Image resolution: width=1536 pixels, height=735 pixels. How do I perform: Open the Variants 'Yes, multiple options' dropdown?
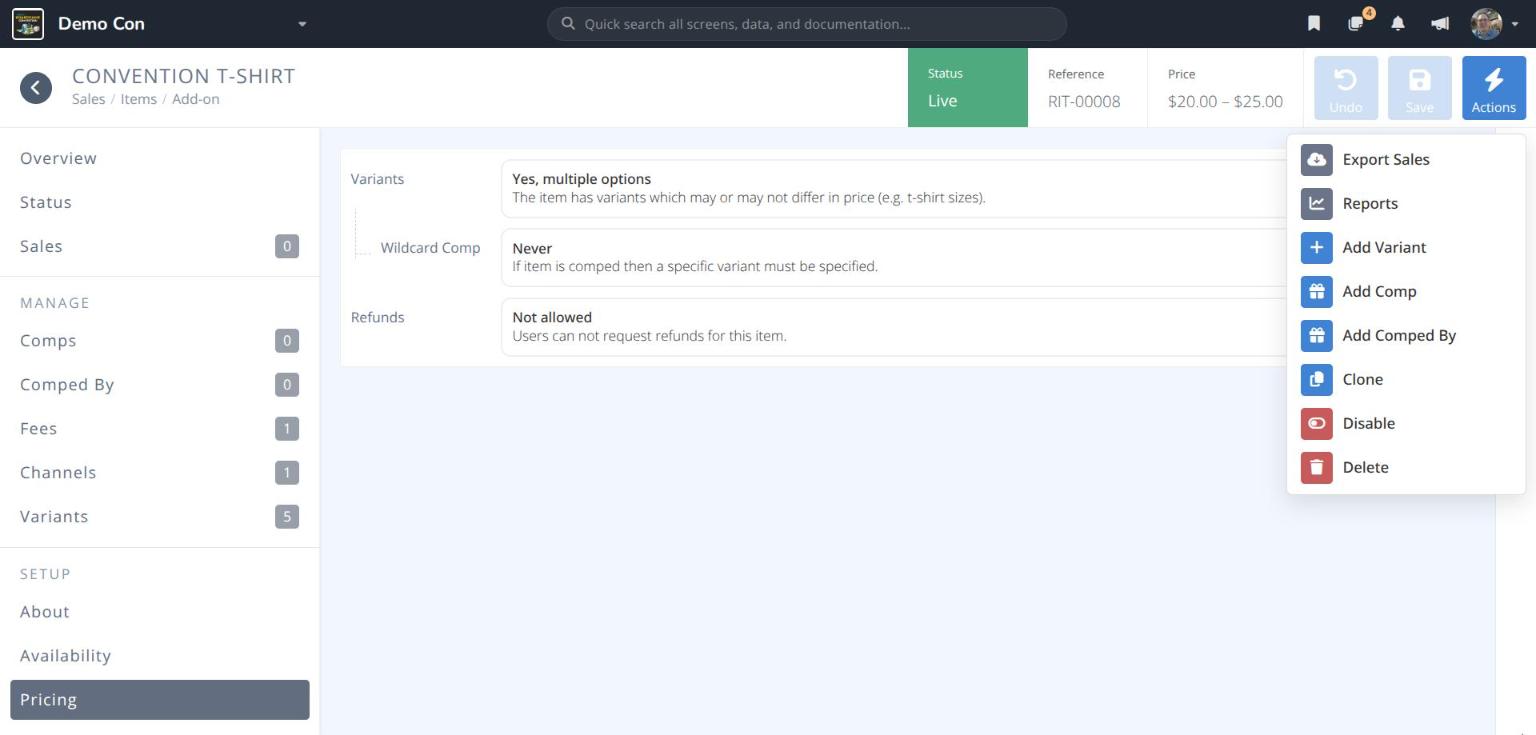893,188
